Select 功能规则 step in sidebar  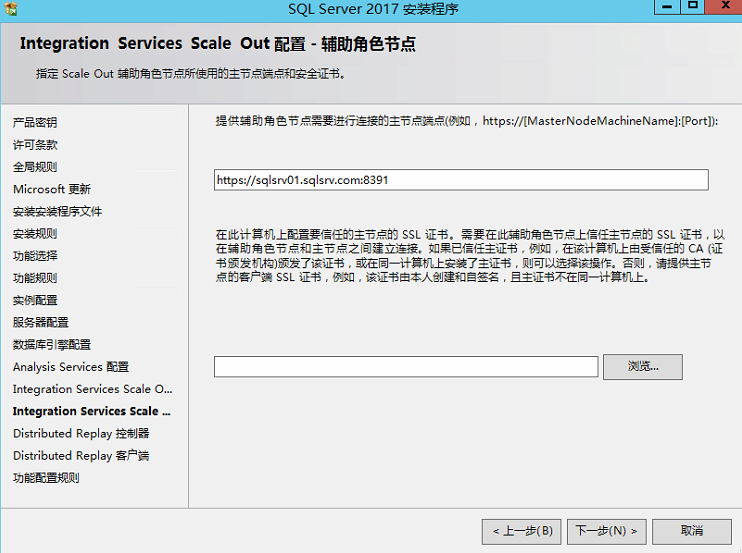pos(35,278)
